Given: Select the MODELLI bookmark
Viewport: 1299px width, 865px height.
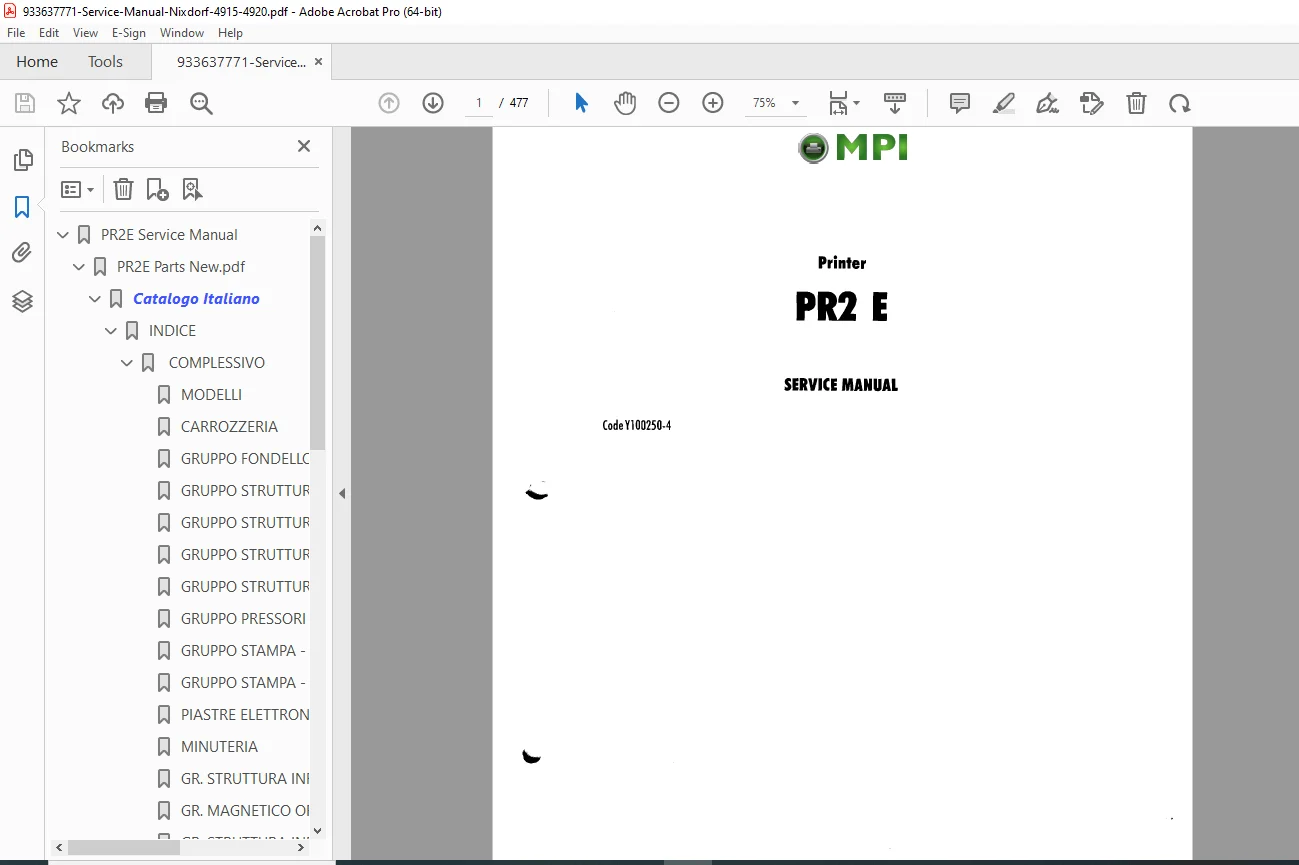Looking at the screenshot, I should coord(211,395).
